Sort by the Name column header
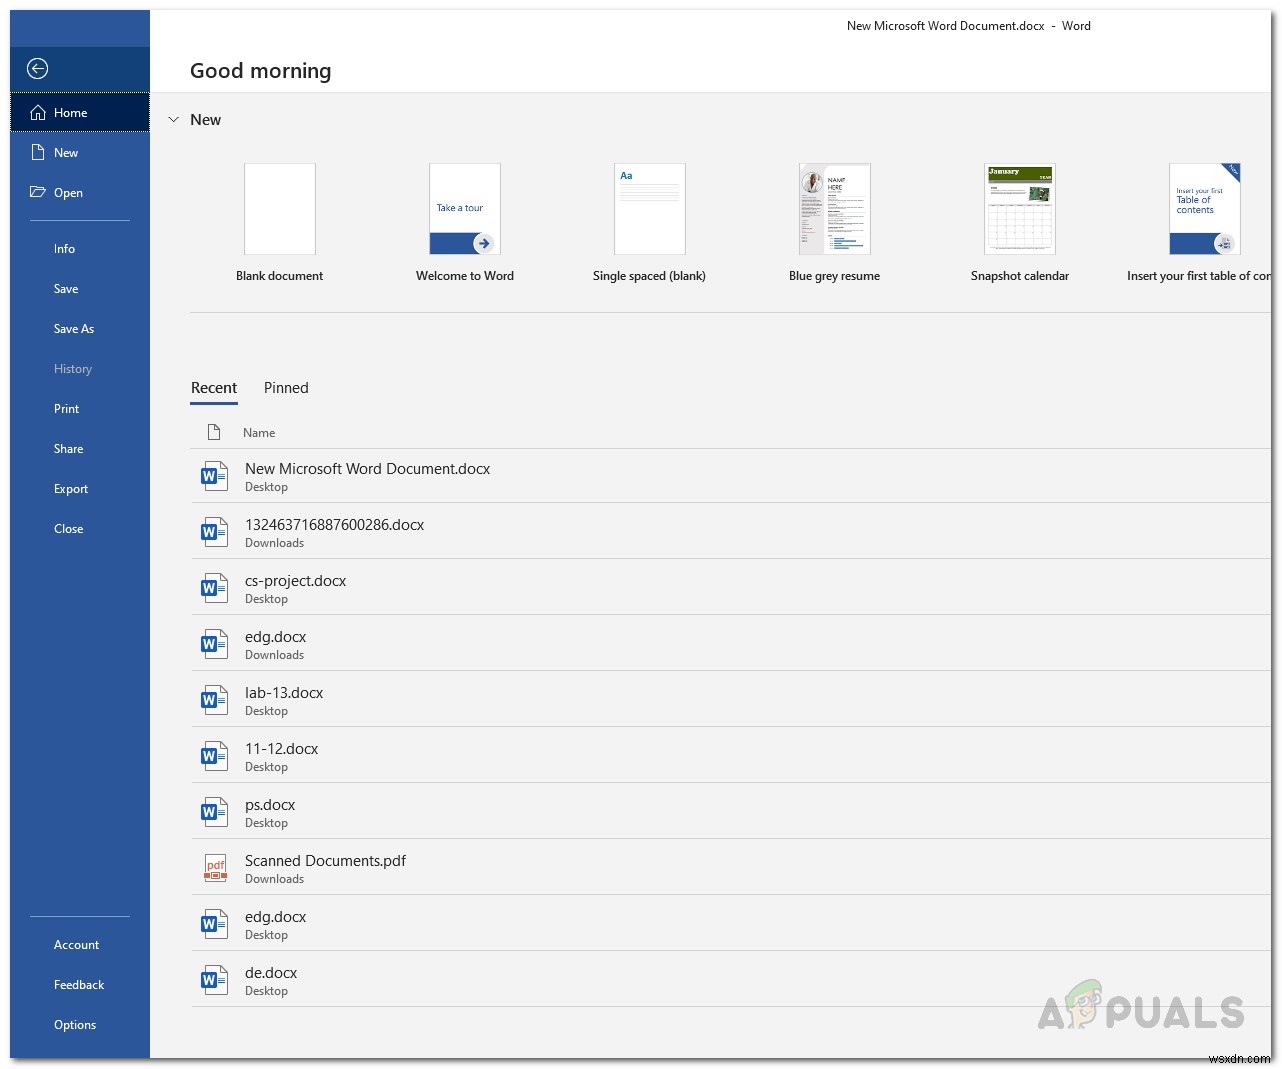The width and height of the screenshot is (1282, 1069). click(259, 432)
